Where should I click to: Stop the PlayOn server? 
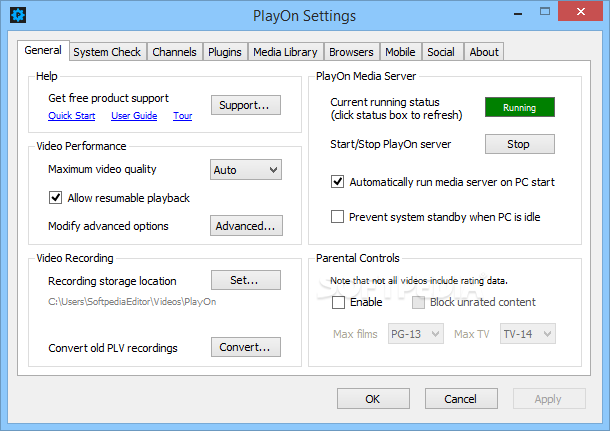[520, 144]
